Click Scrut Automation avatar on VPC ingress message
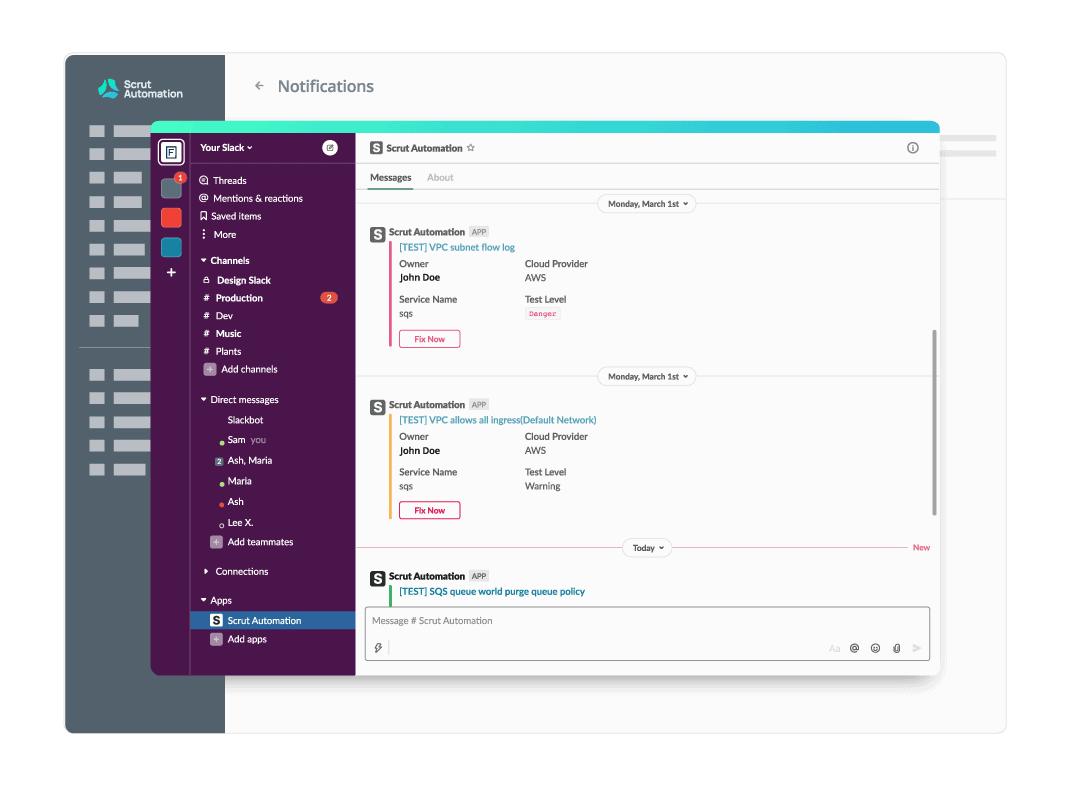The image size is (1089, 799). tap(377, 407)
